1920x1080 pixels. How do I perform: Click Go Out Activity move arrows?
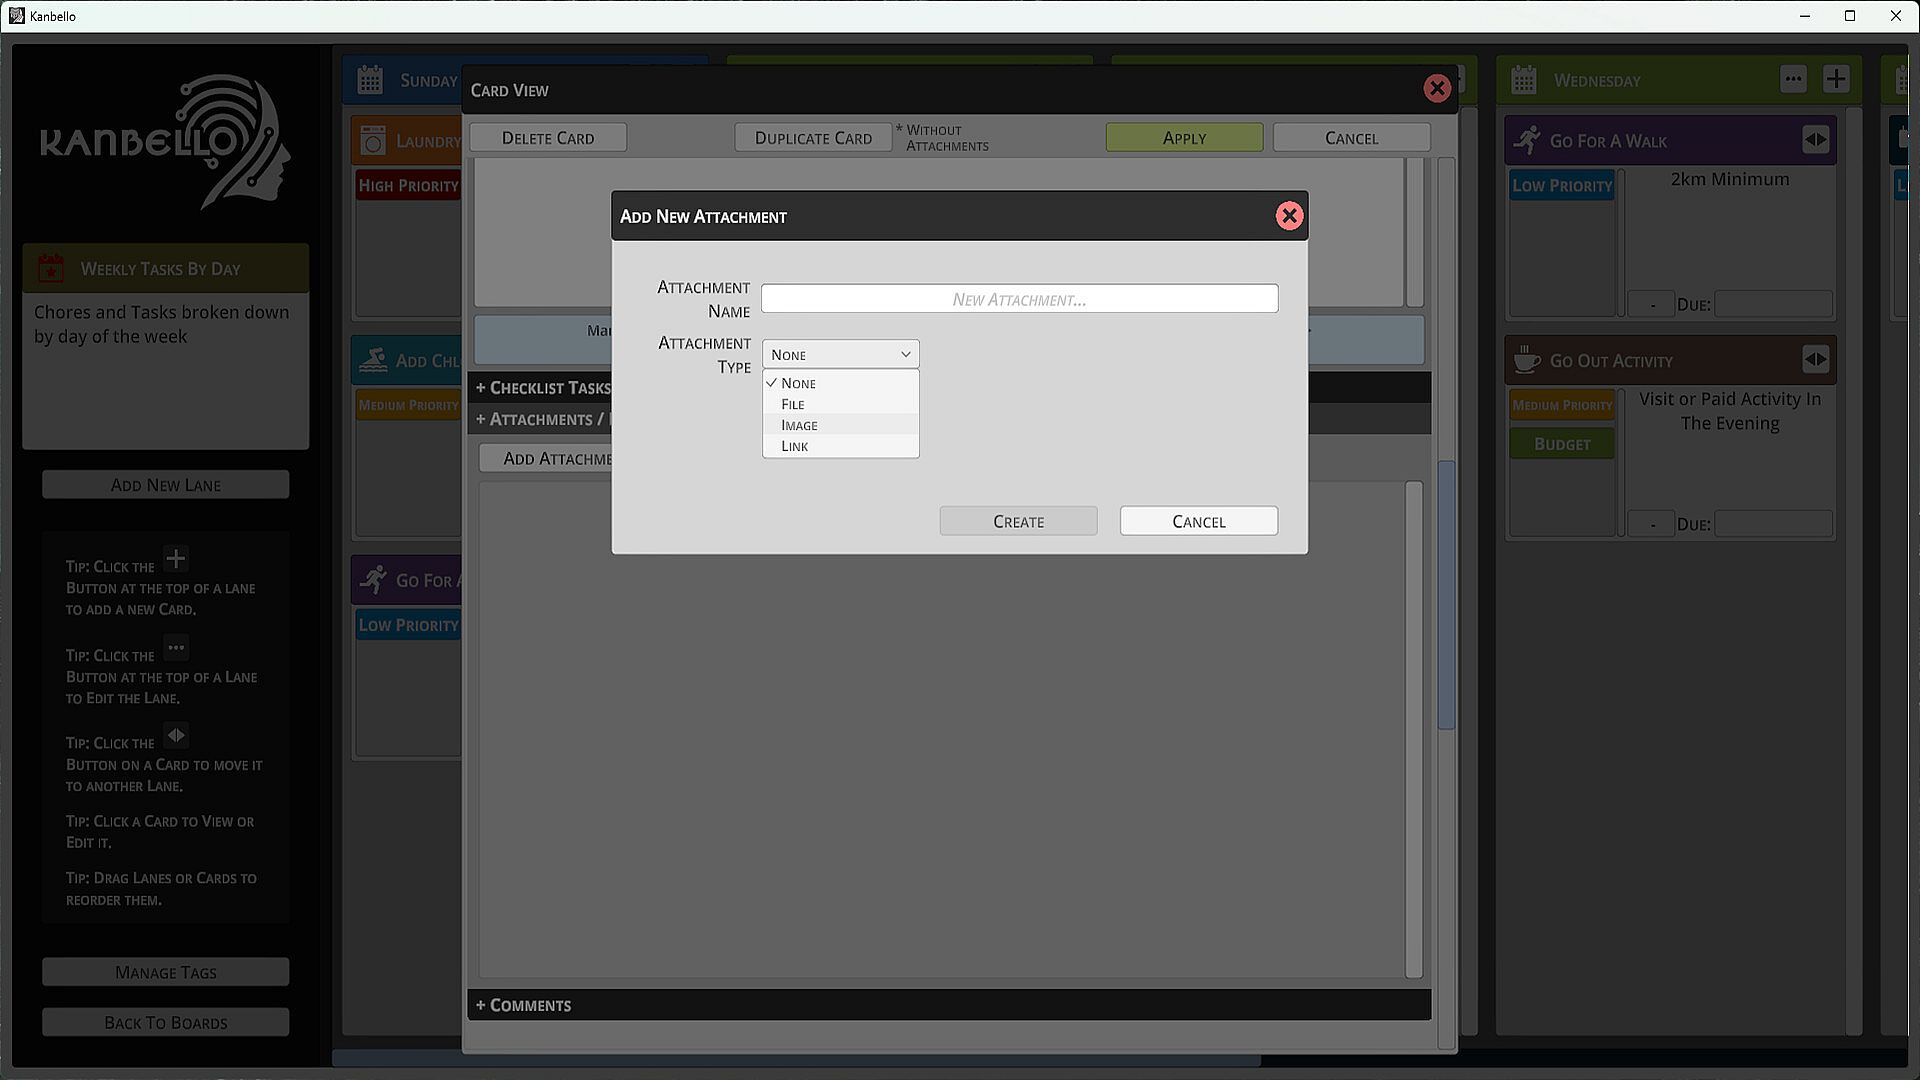pos(1815,360)
